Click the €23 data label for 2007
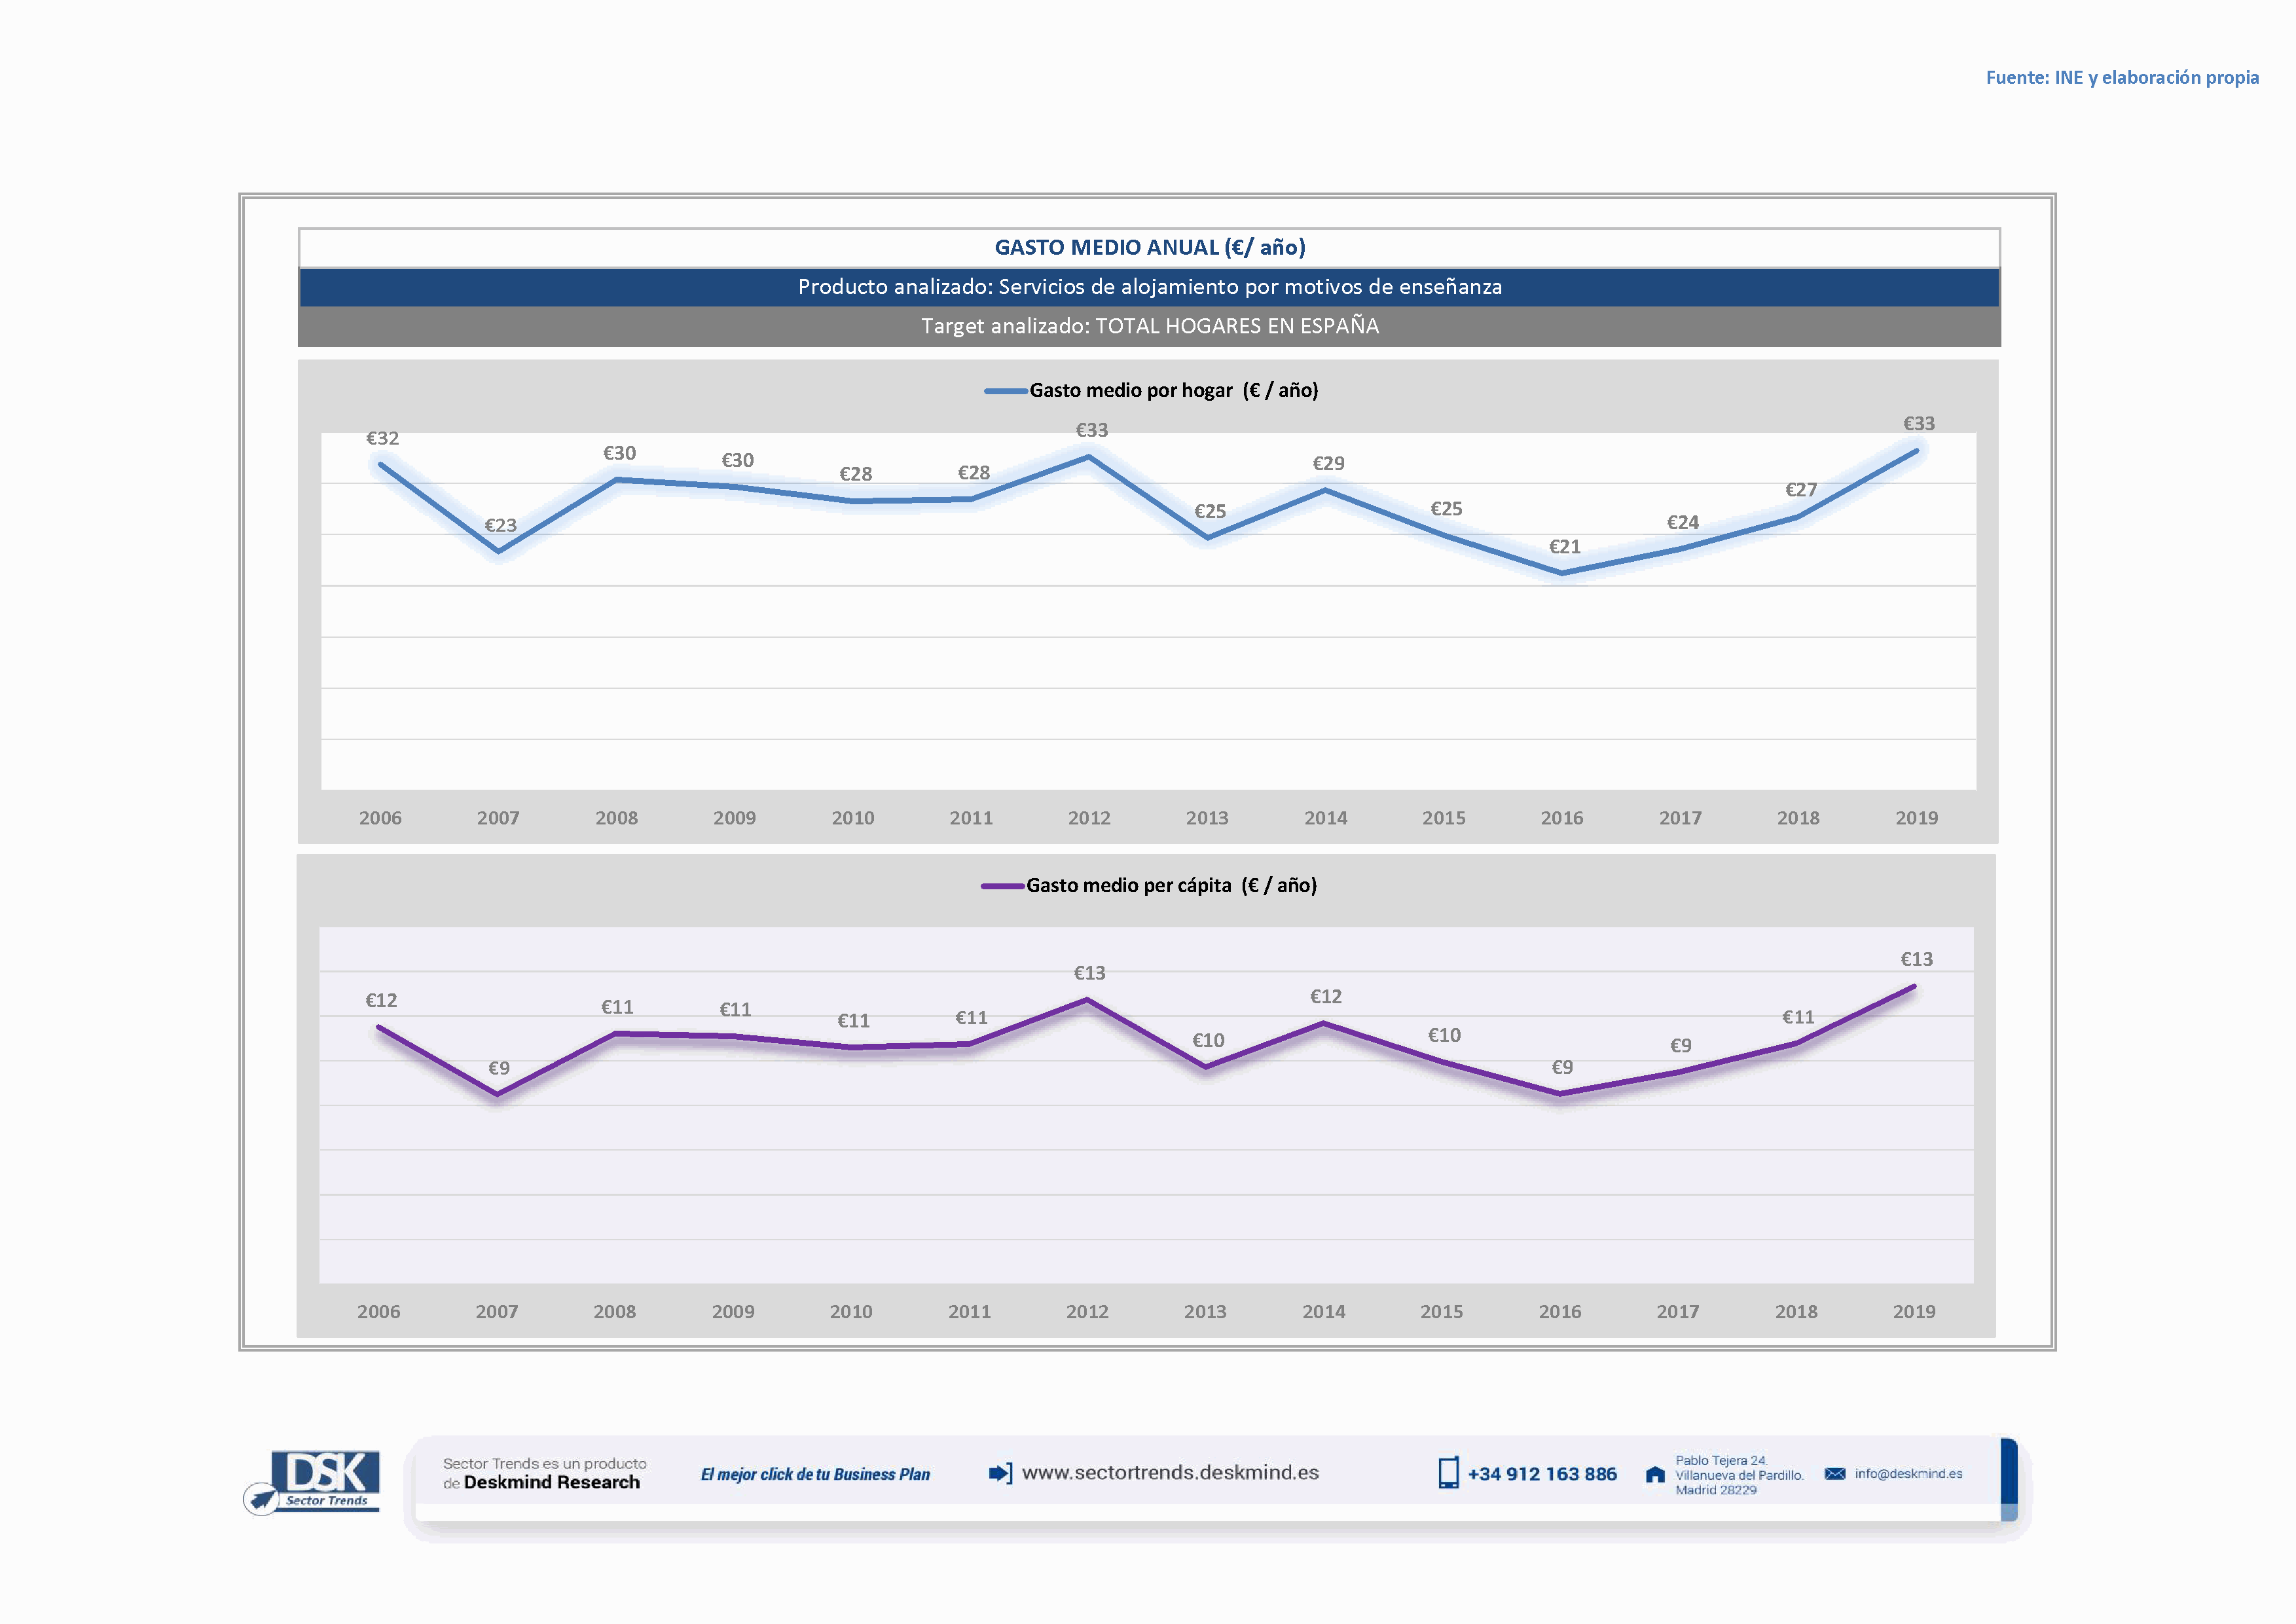Viewport: 2296px width, 1624px height. coord(500,526)
